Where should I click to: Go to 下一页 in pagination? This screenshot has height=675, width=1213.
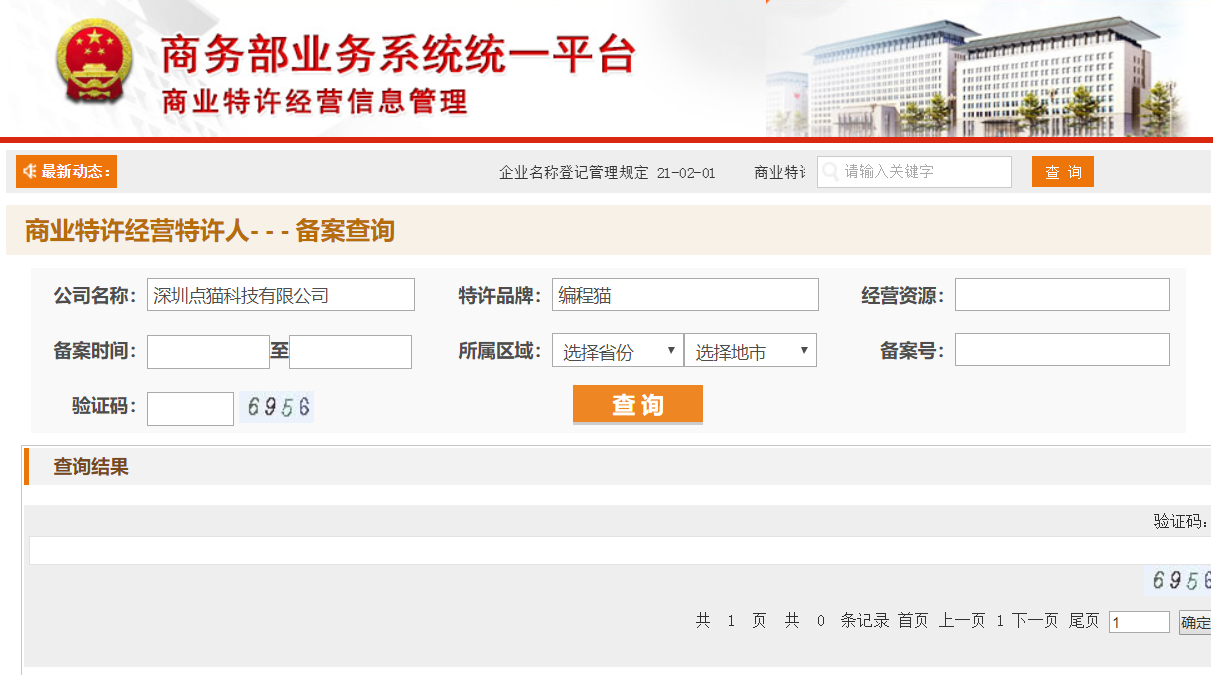click(x=1035, y=621)
